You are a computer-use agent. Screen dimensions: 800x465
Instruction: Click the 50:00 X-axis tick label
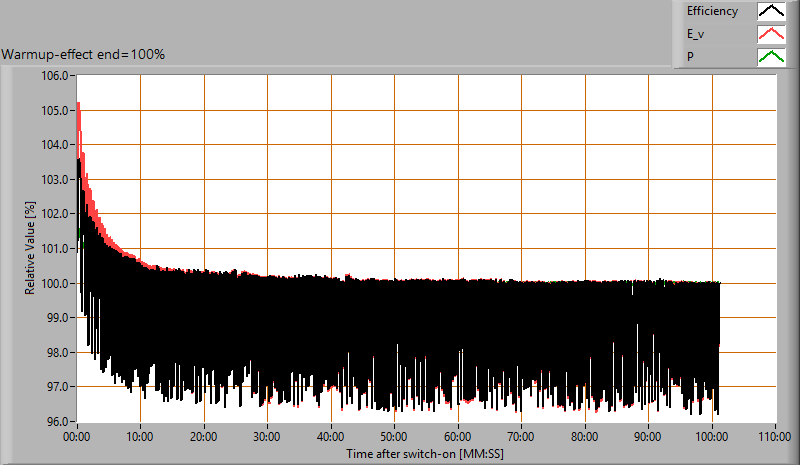pos(394,436)
